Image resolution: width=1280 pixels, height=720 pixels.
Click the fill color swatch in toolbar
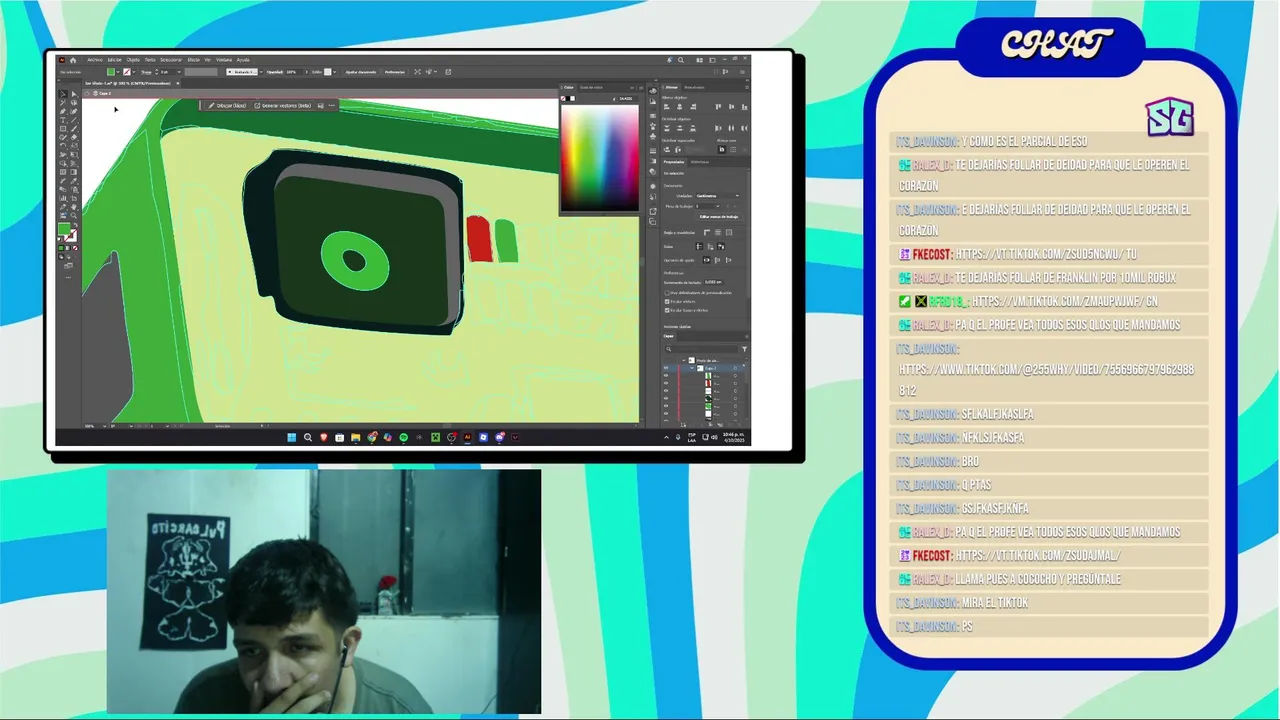point(64,229)
